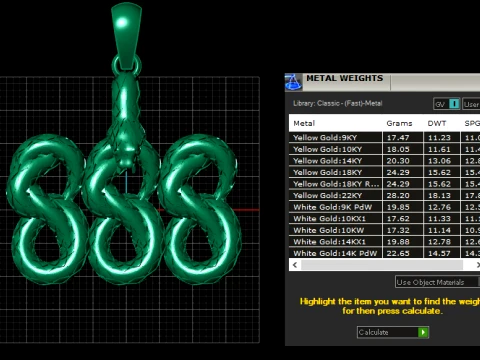Click the User button in library row
The image size is (480, 360).
(x=471, y=104)
